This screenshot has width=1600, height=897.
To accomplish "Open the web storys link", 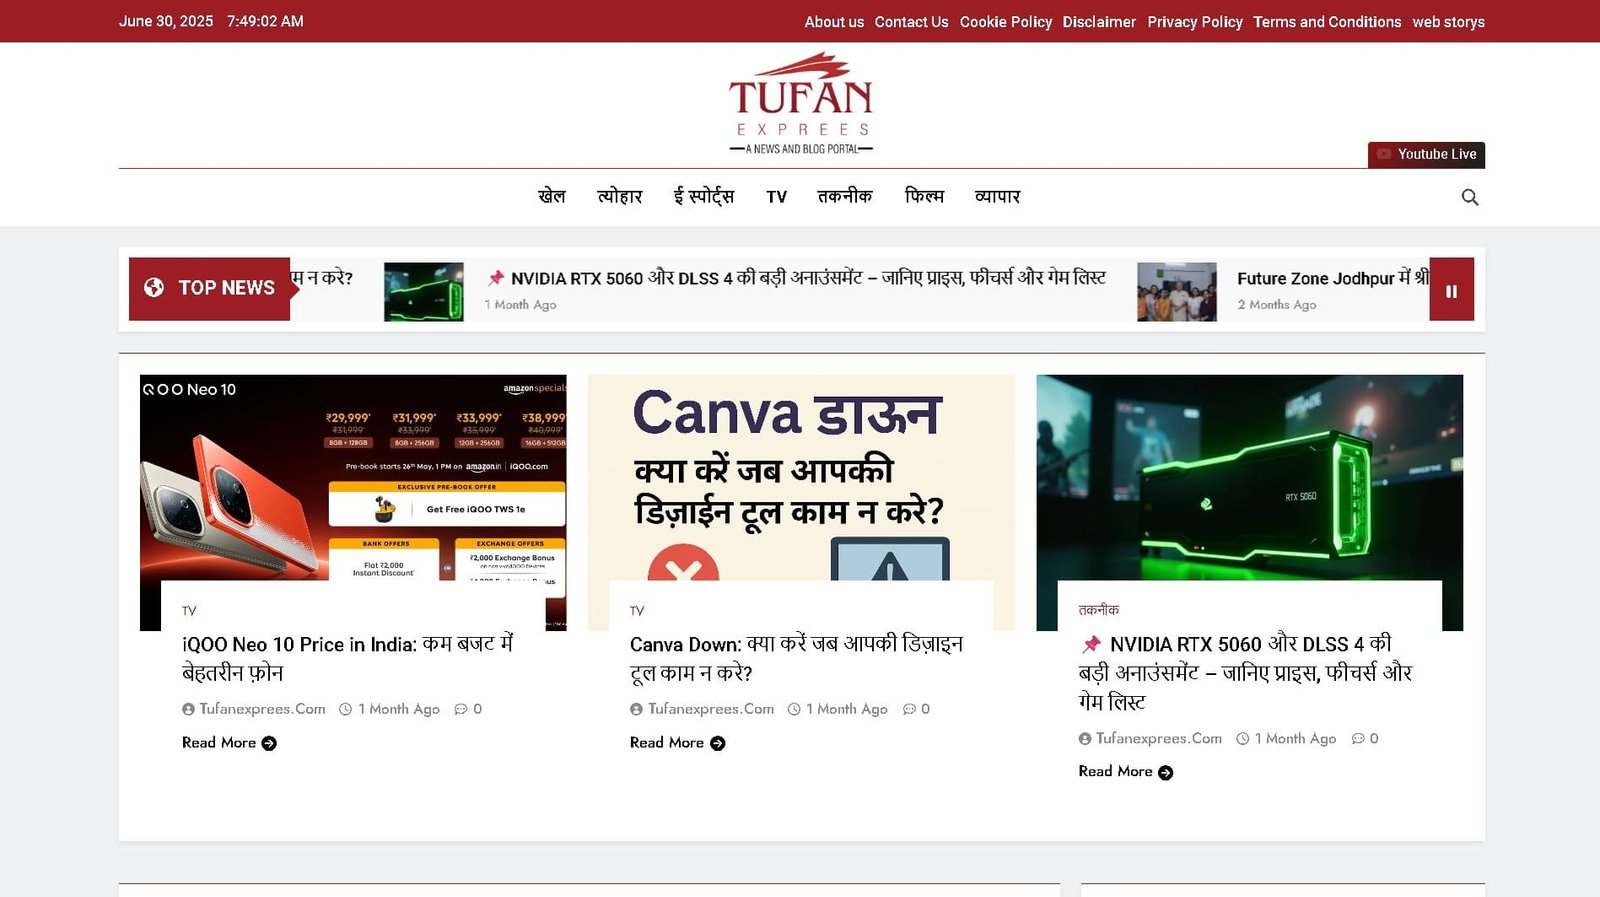I will (1448, 22).
